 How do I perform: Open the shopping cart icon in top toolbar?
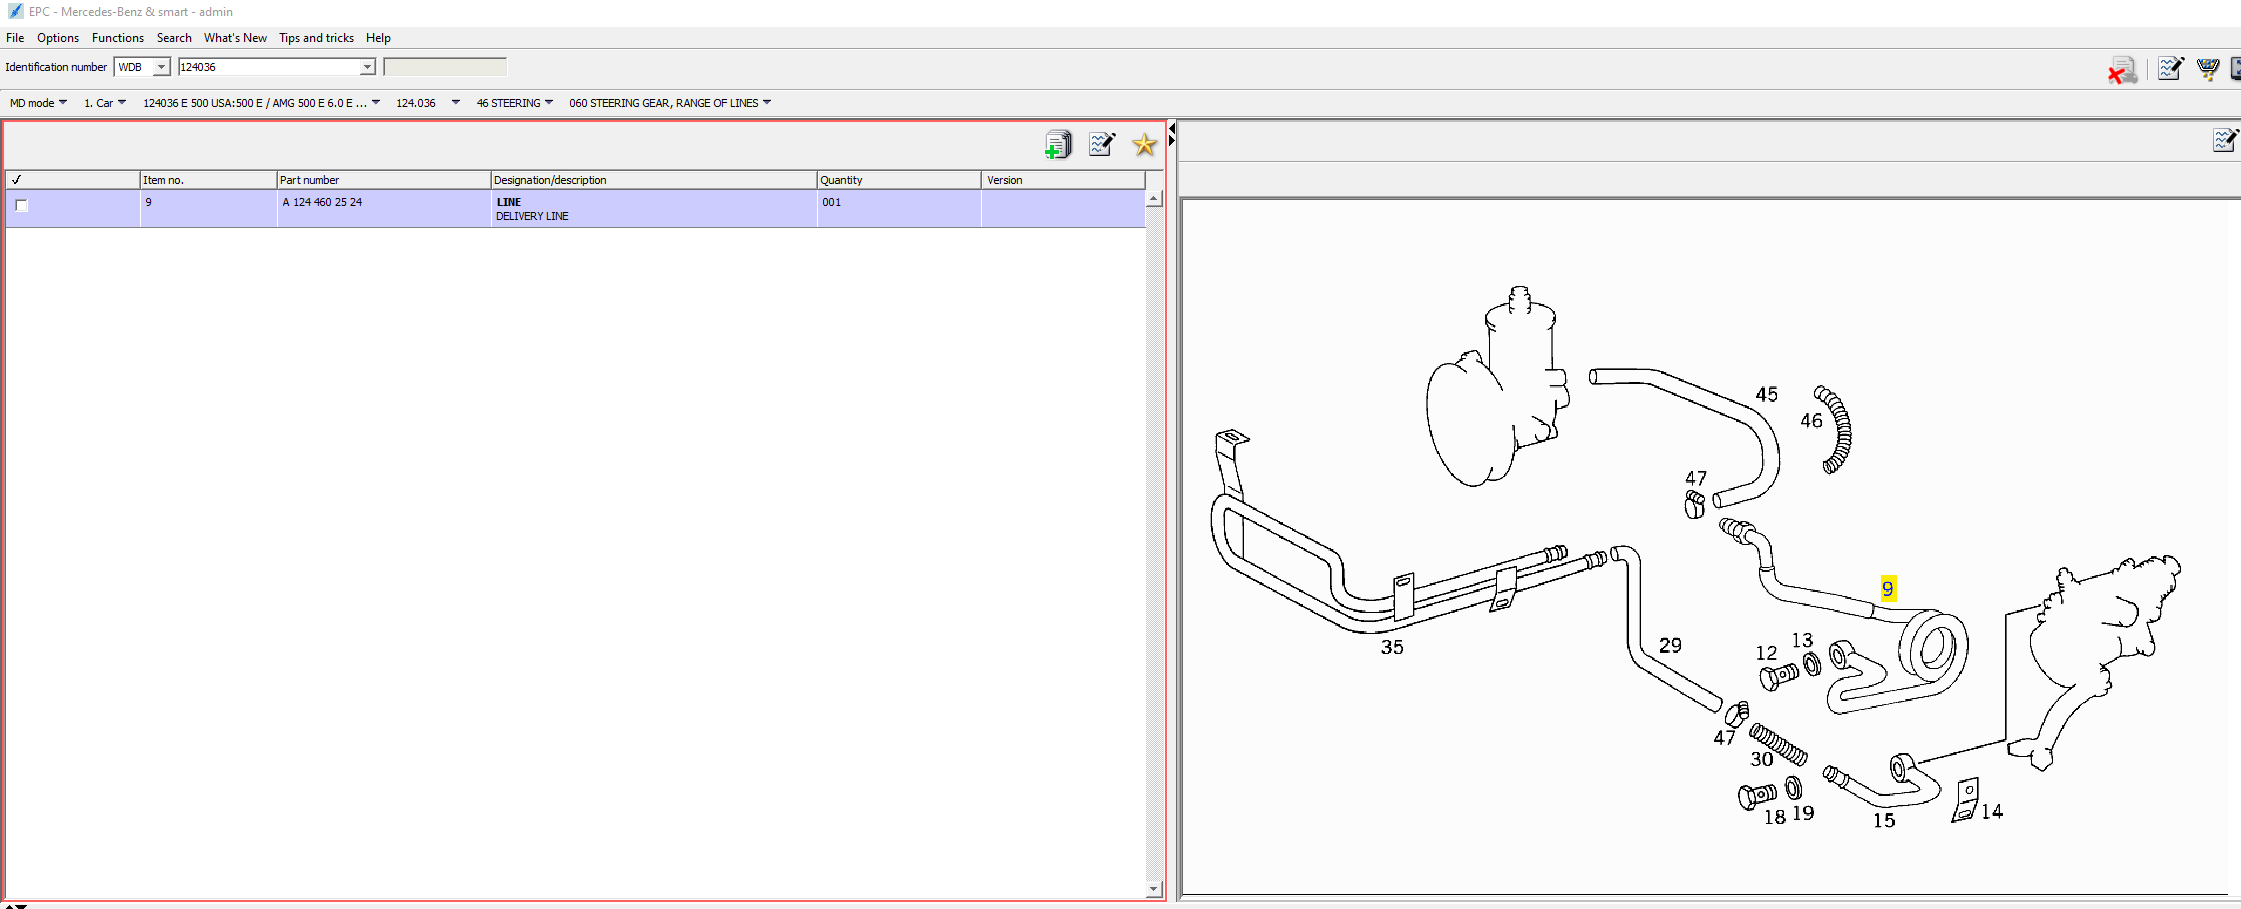2207,69
